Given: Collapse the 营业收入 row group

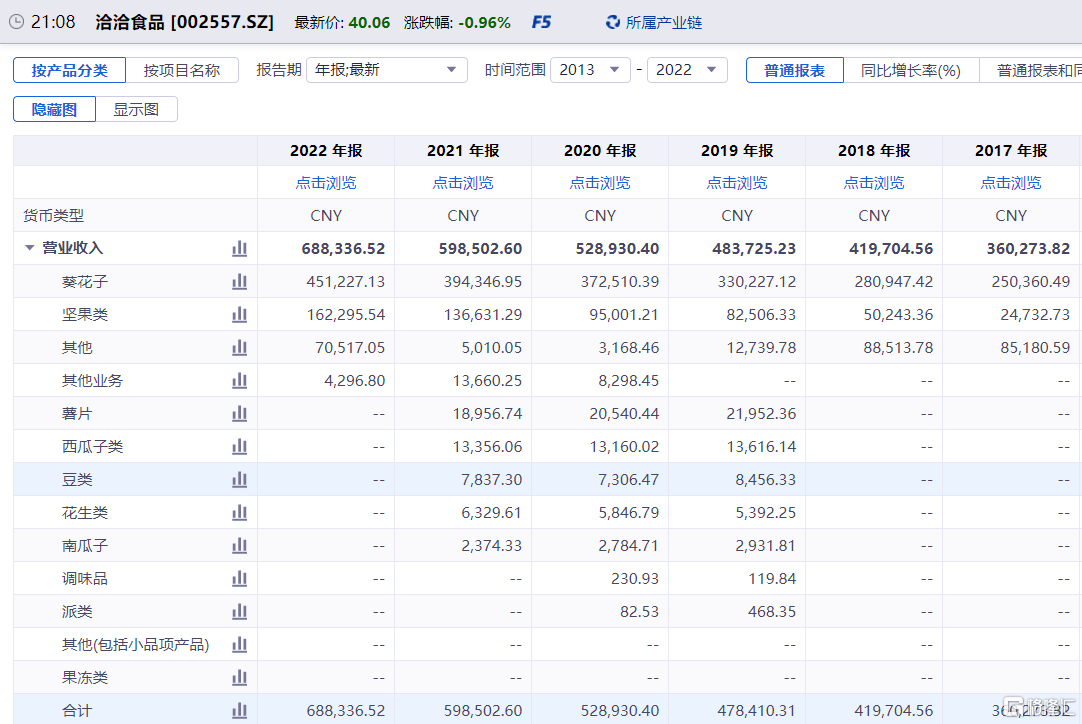Looking at the screenshot, I should [x=30, y=248].
